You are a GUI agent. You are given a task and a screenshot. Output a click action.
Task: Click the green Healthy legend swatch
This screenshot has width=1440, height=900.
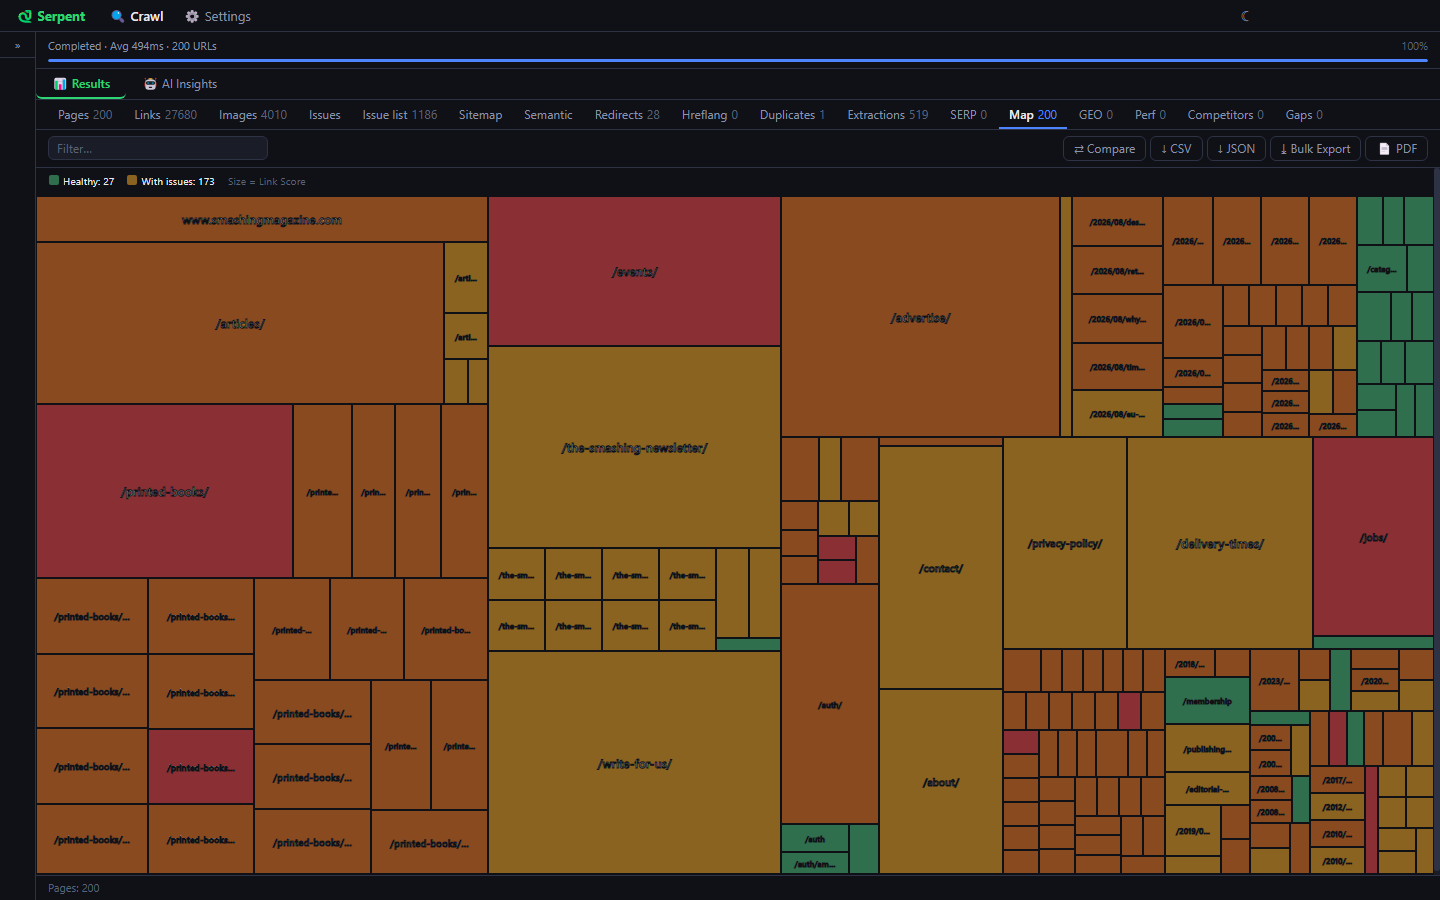pyautogui.click(x=54, y=181)
